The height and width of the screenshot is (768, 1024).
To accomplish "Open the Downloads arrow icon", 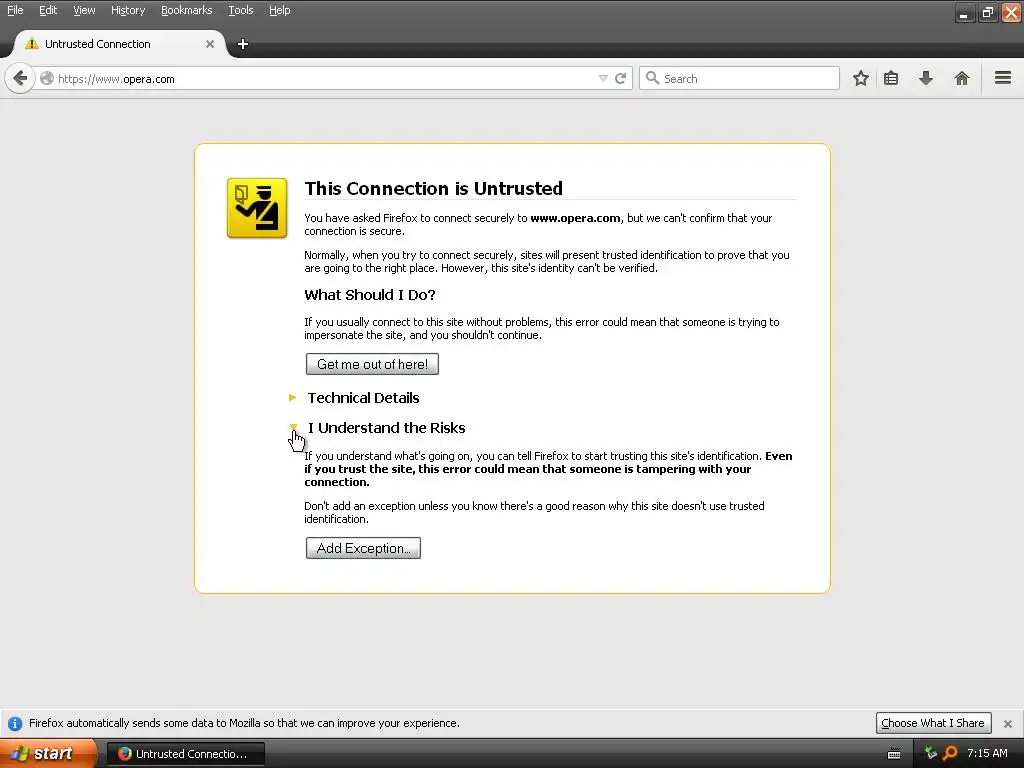I will (926, 78).
